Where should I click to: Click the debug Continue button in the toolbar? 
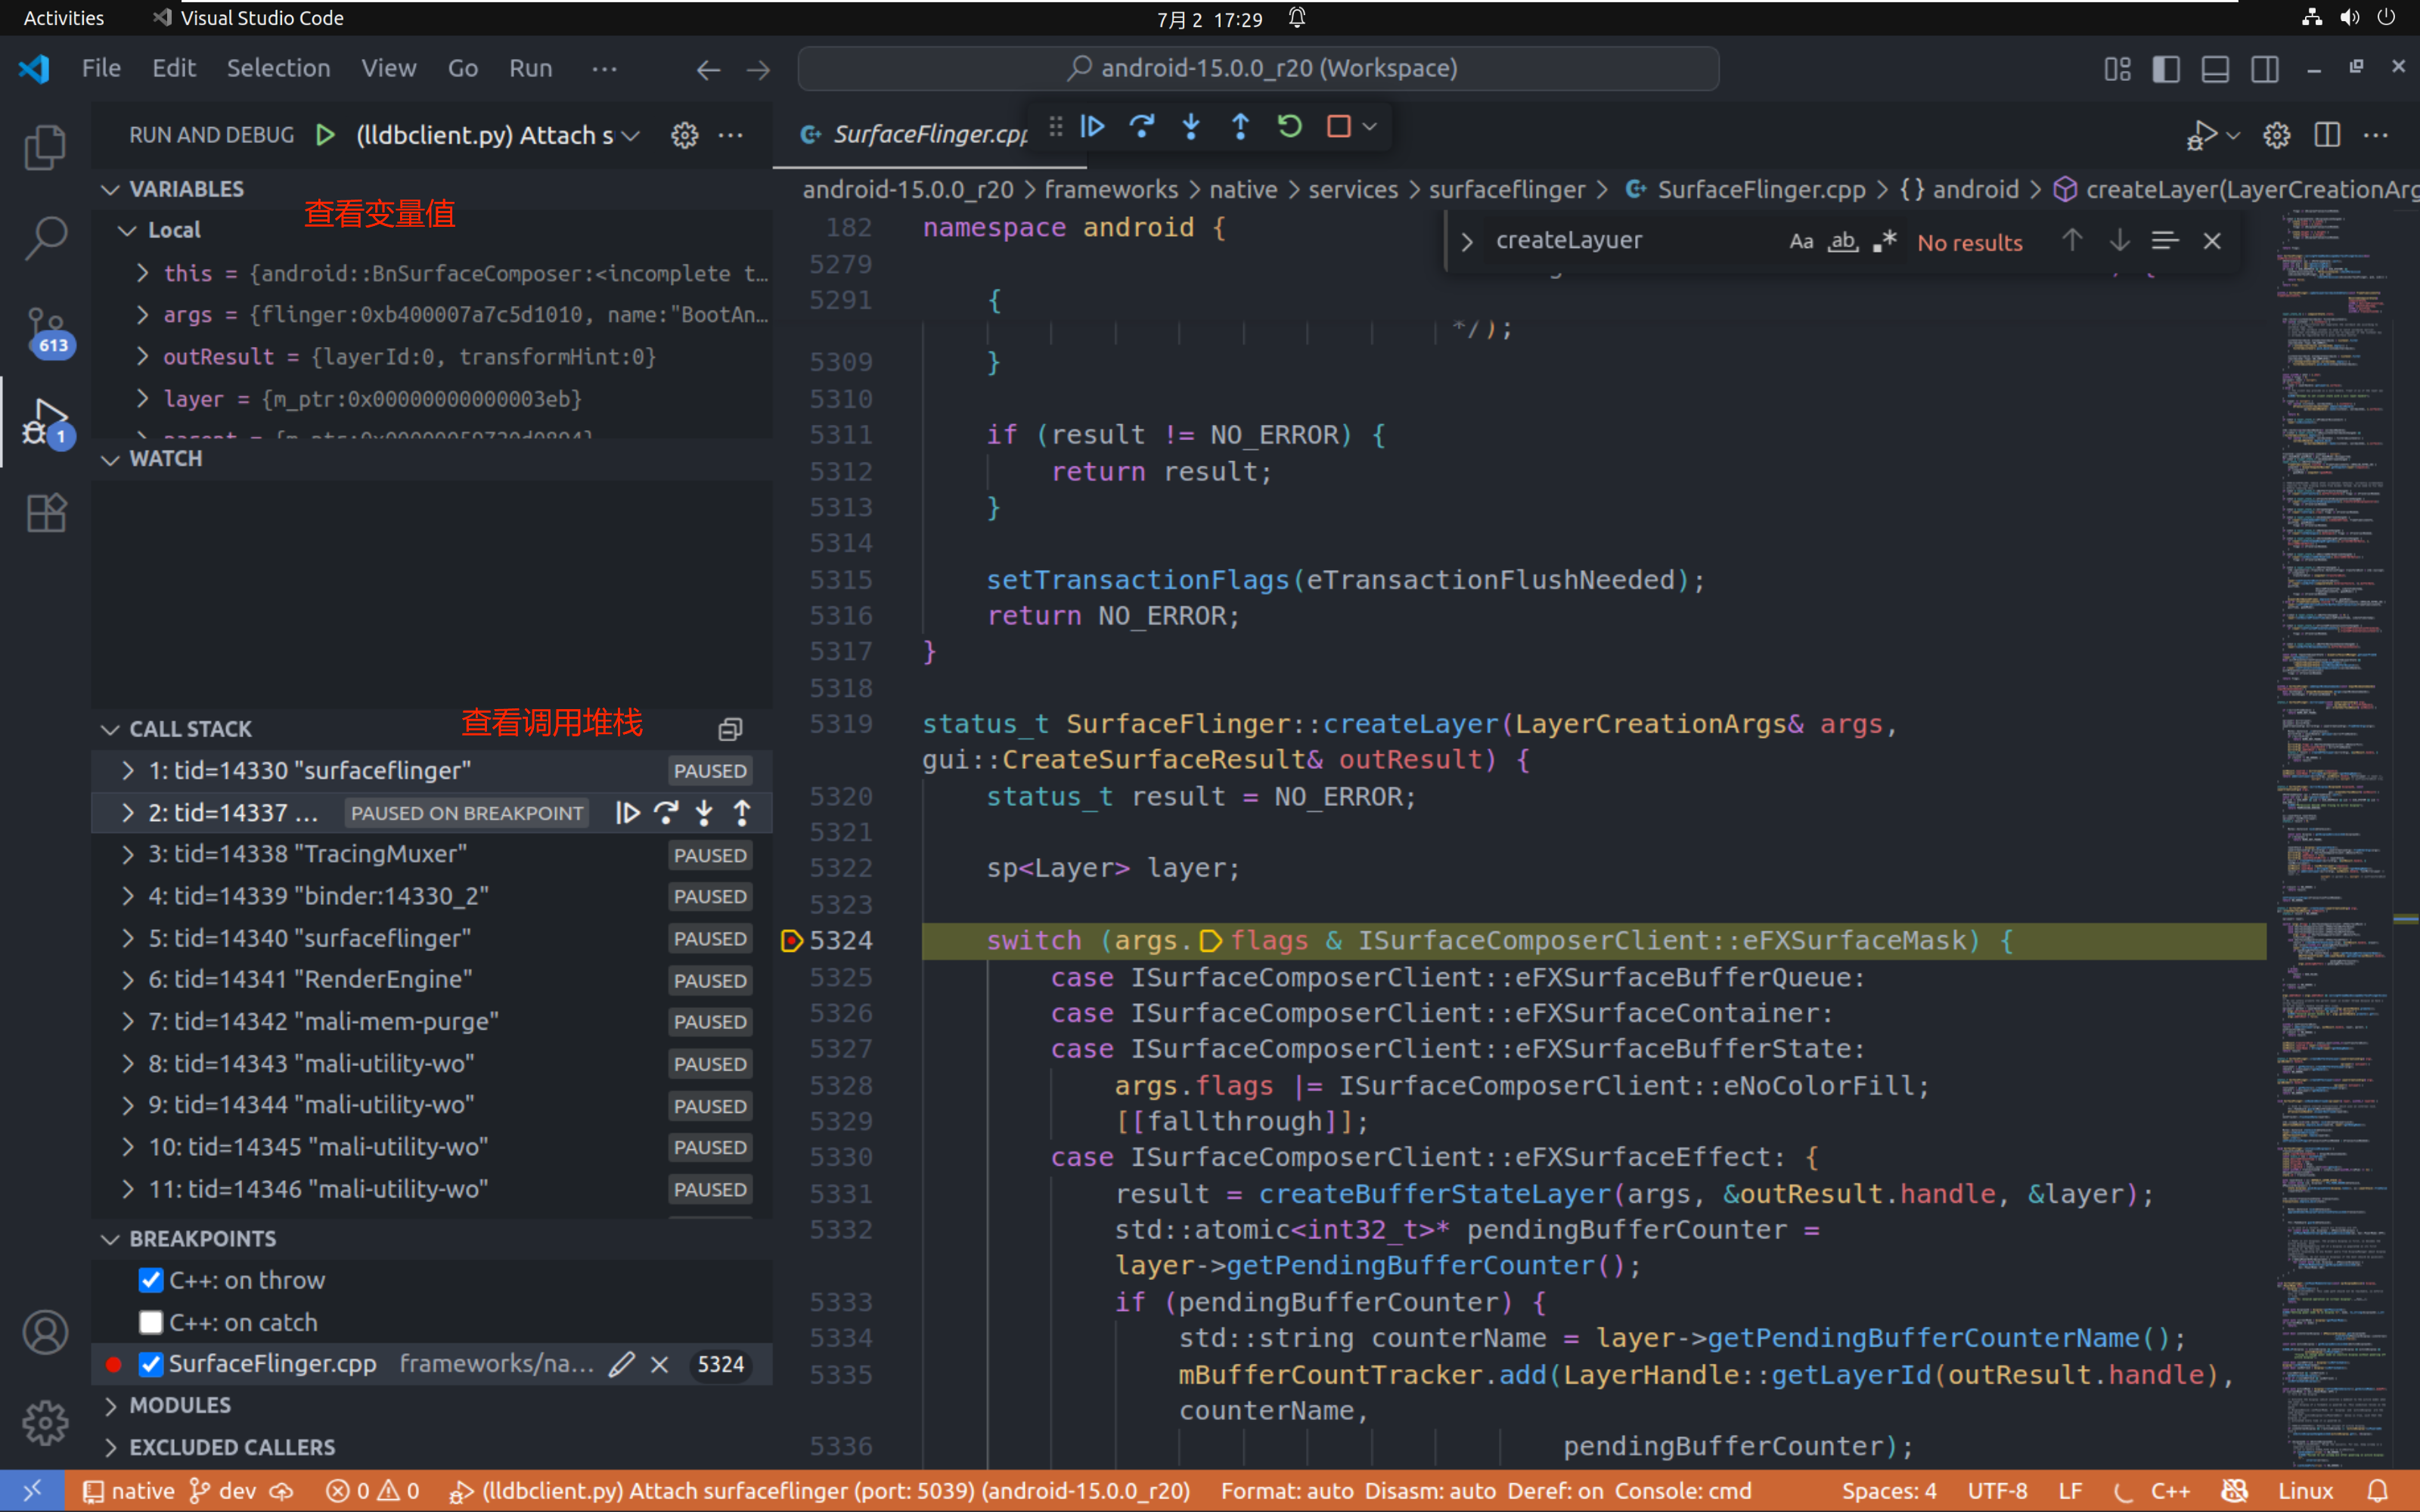click(1093, 127)
